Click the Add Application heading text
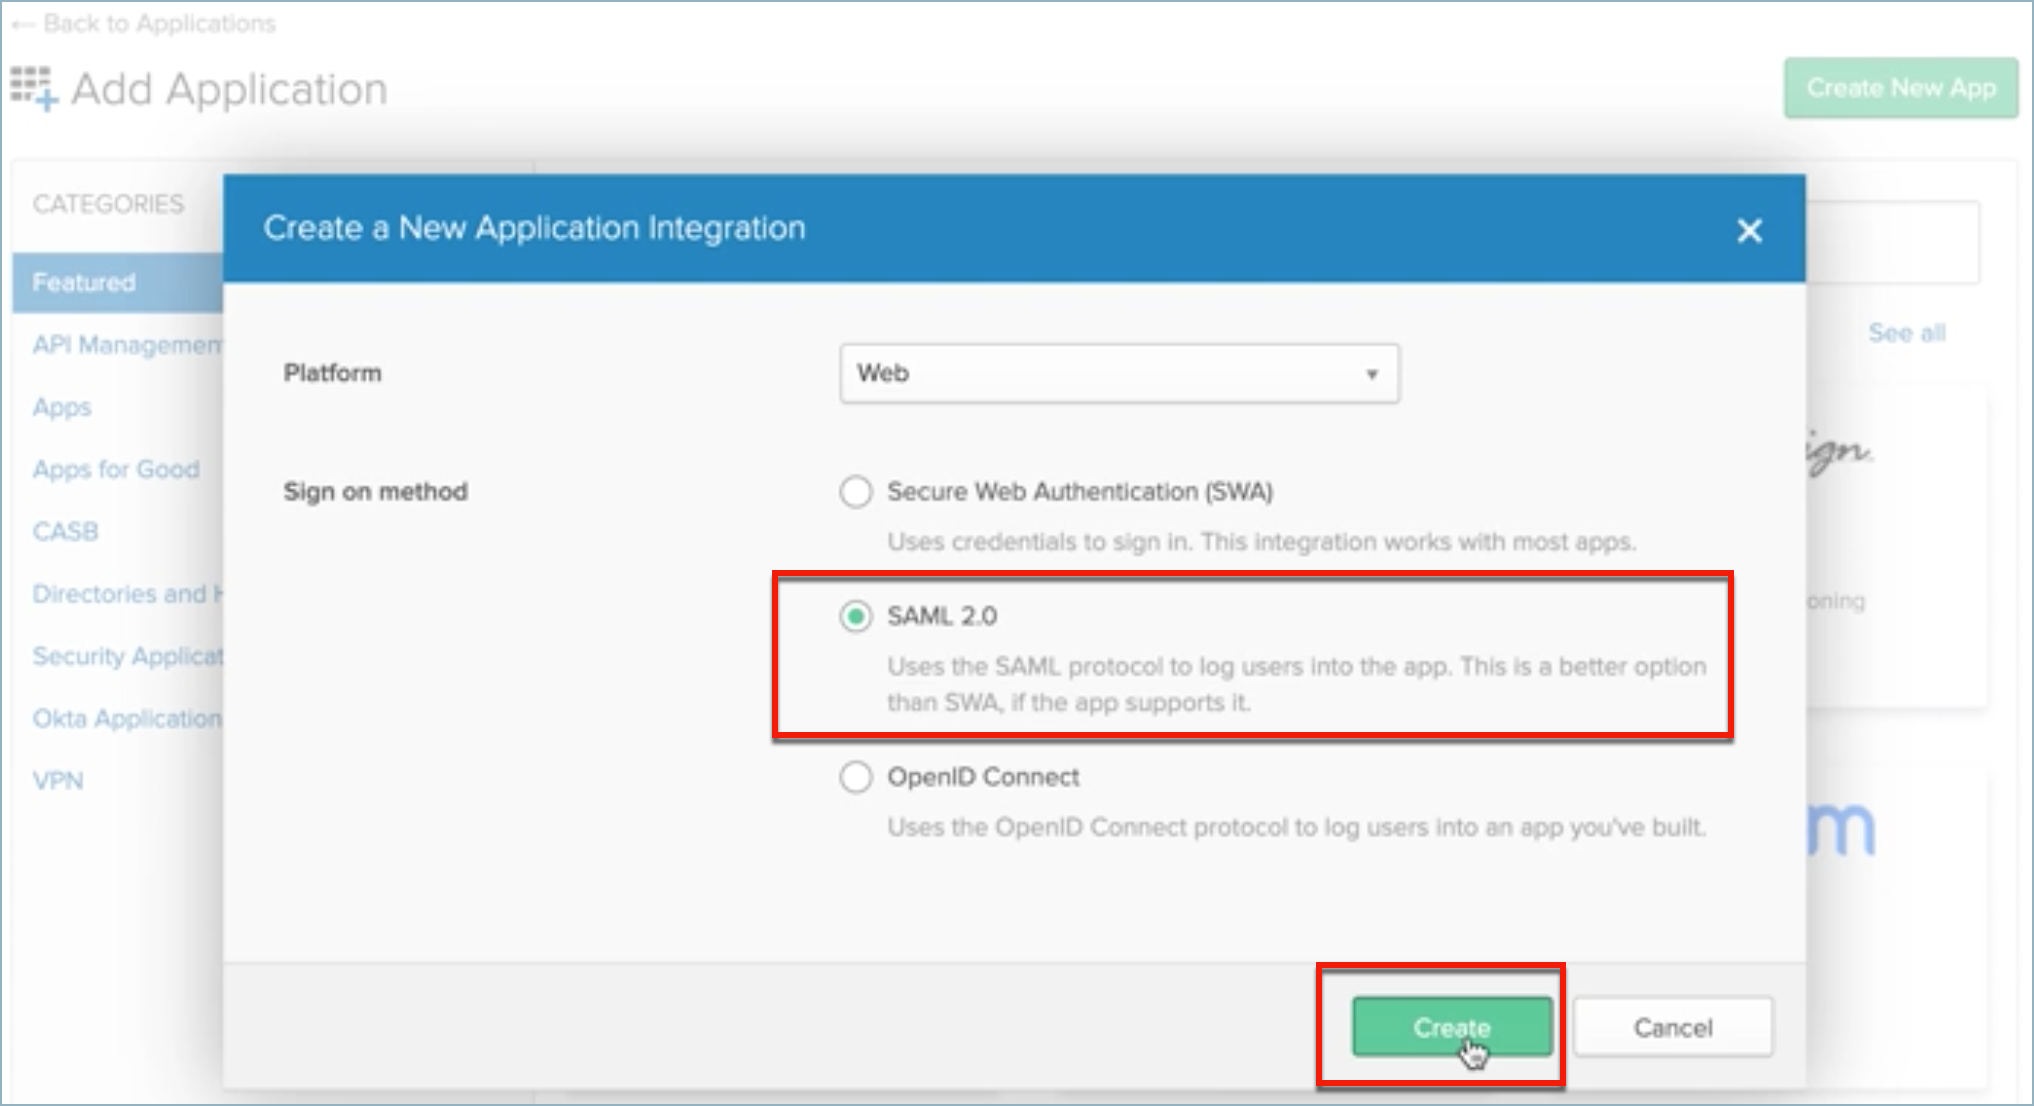 [x=229, y=89]
